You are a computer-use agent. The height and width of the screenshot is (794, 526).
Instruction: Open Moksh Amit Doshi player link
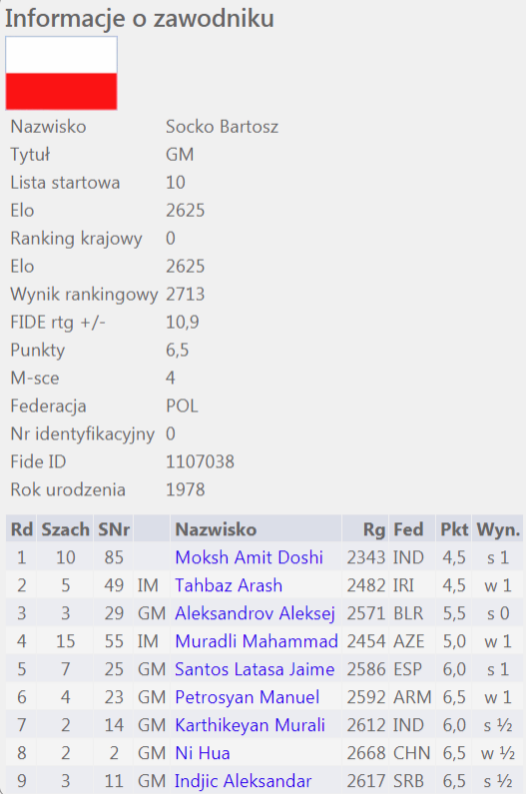(249, 558)
